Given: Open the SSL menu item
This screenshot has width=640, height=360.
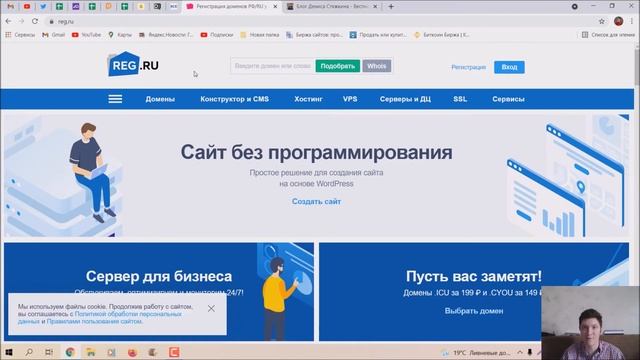Looking at the screenshot, I should 460,99.
